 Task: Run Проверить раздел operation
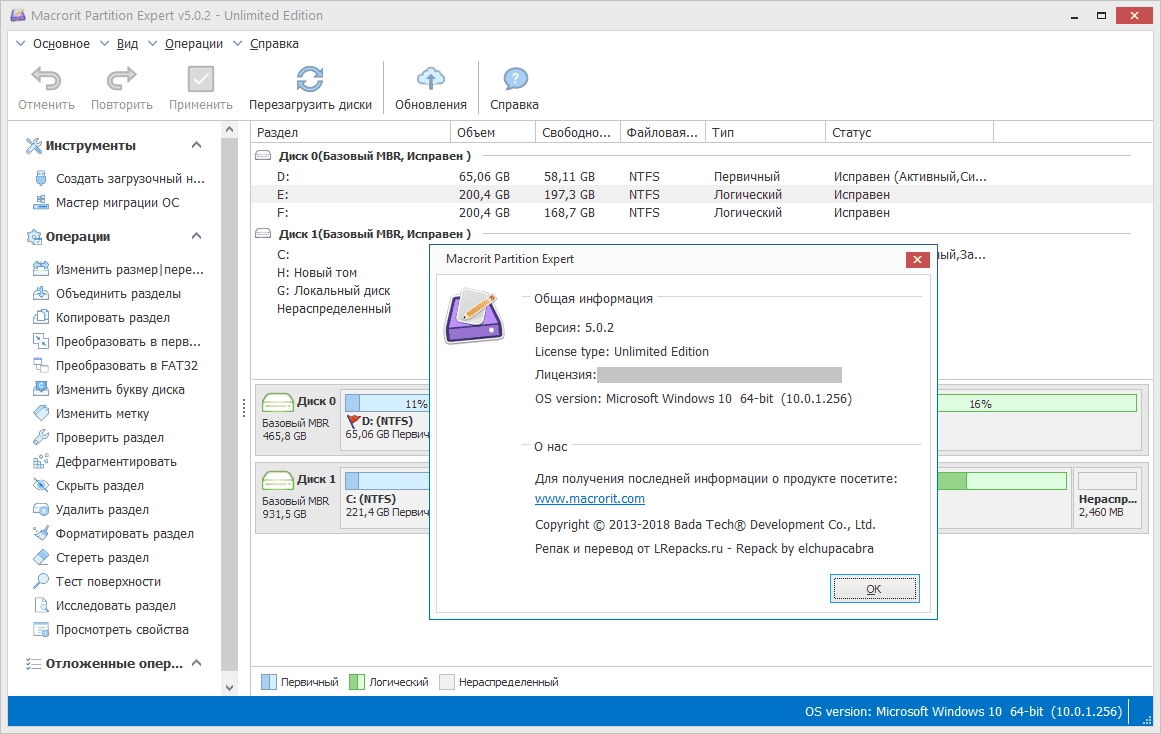(x=99, y=438)
